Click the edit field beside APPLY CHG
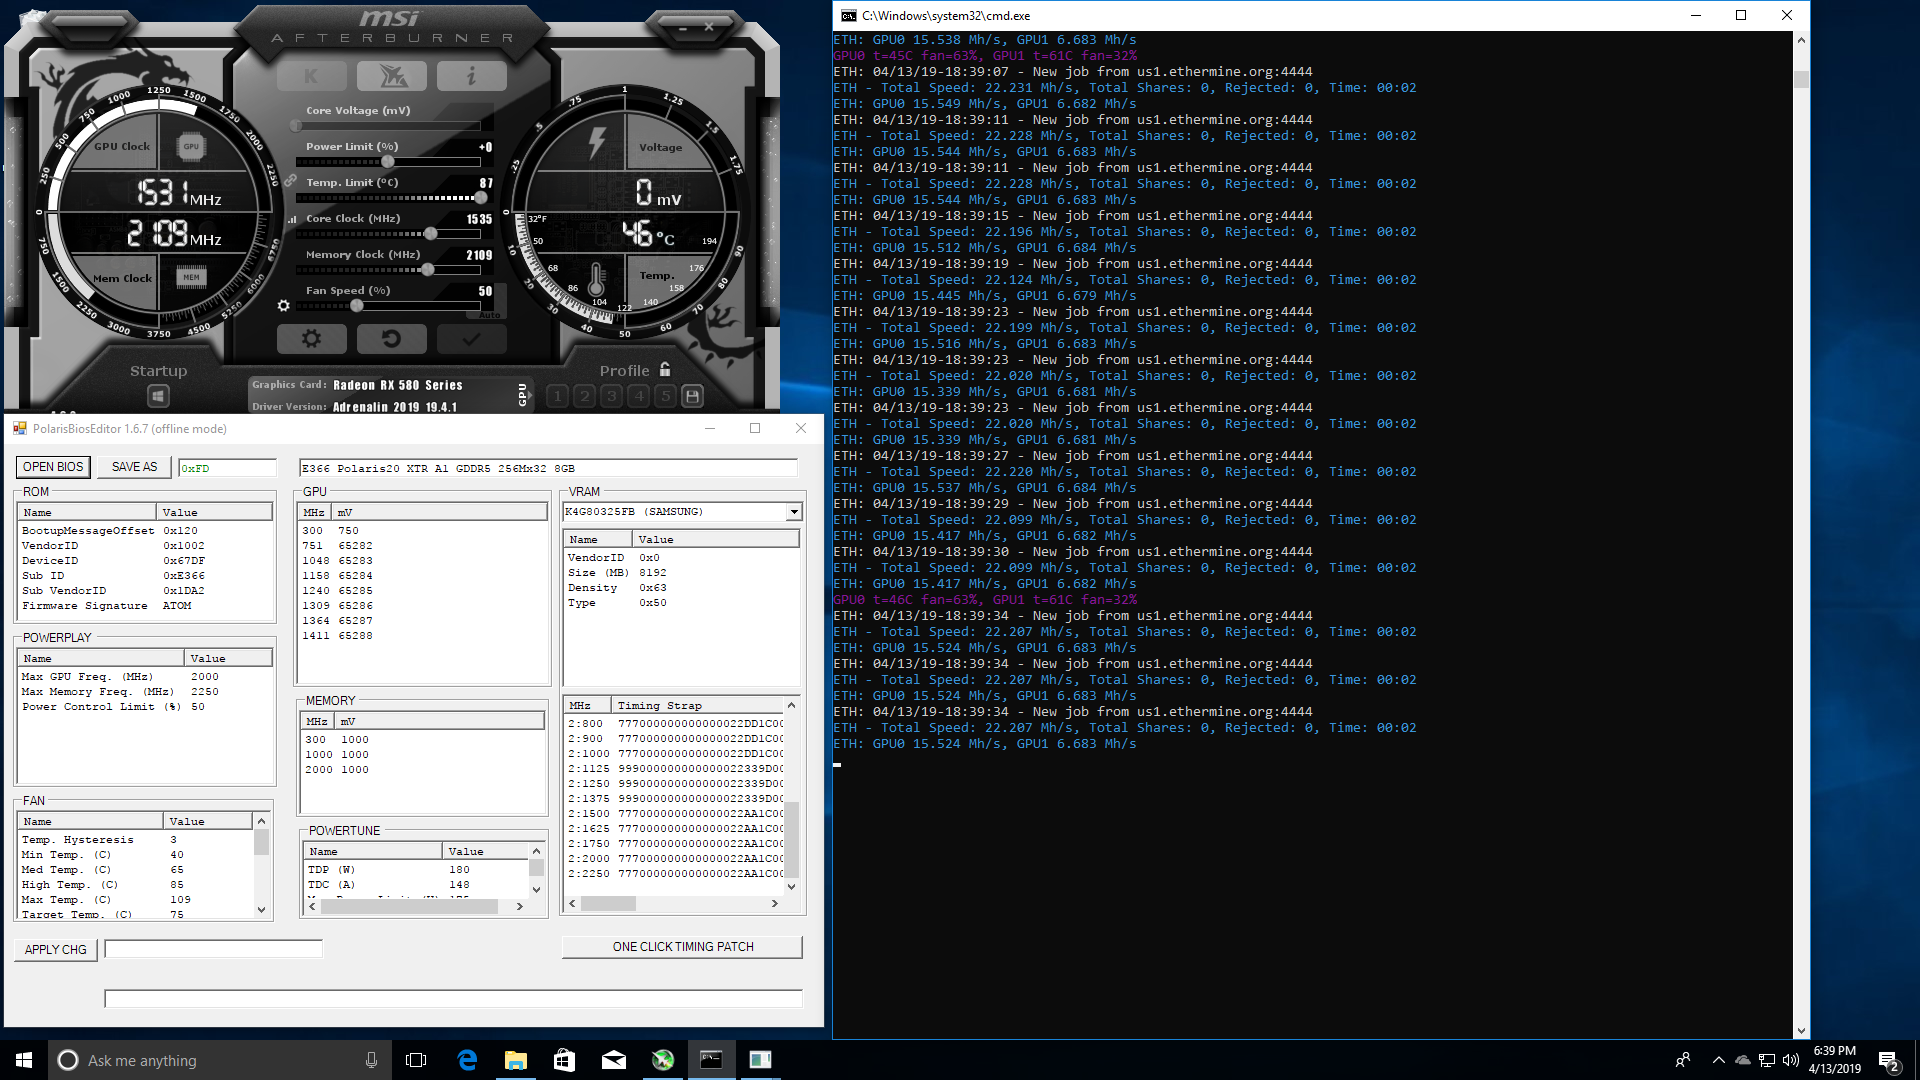 214,949
